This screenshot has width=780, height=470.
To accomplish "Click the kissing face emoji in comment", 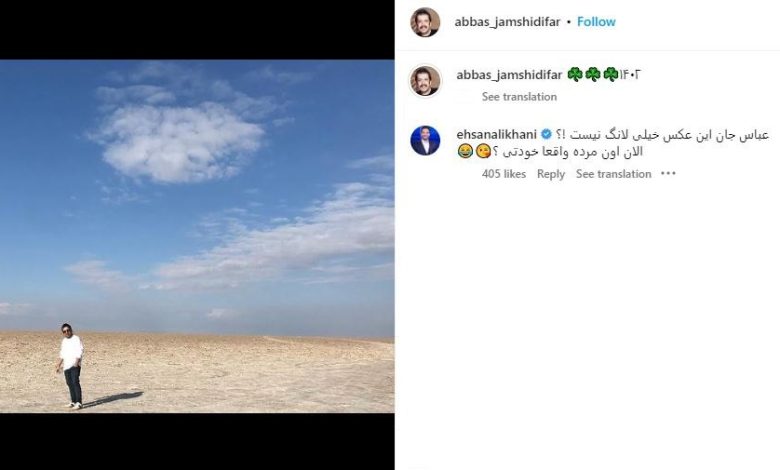I will click(483, 152).
